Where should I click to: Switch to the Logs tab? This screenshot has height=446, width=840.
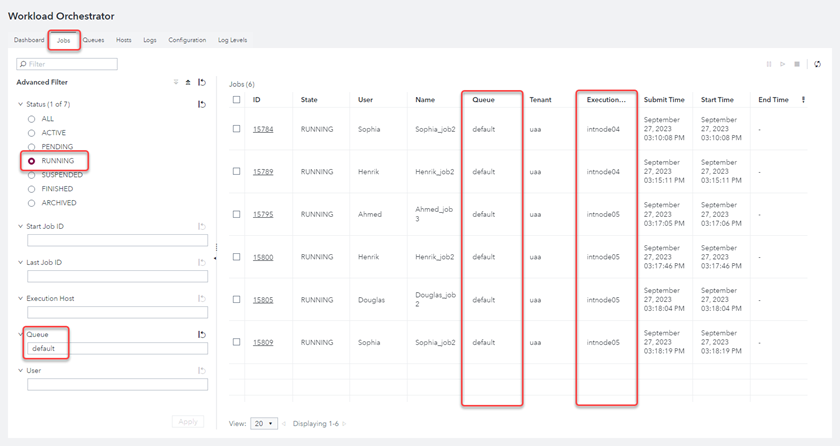(x=150, y=40)
